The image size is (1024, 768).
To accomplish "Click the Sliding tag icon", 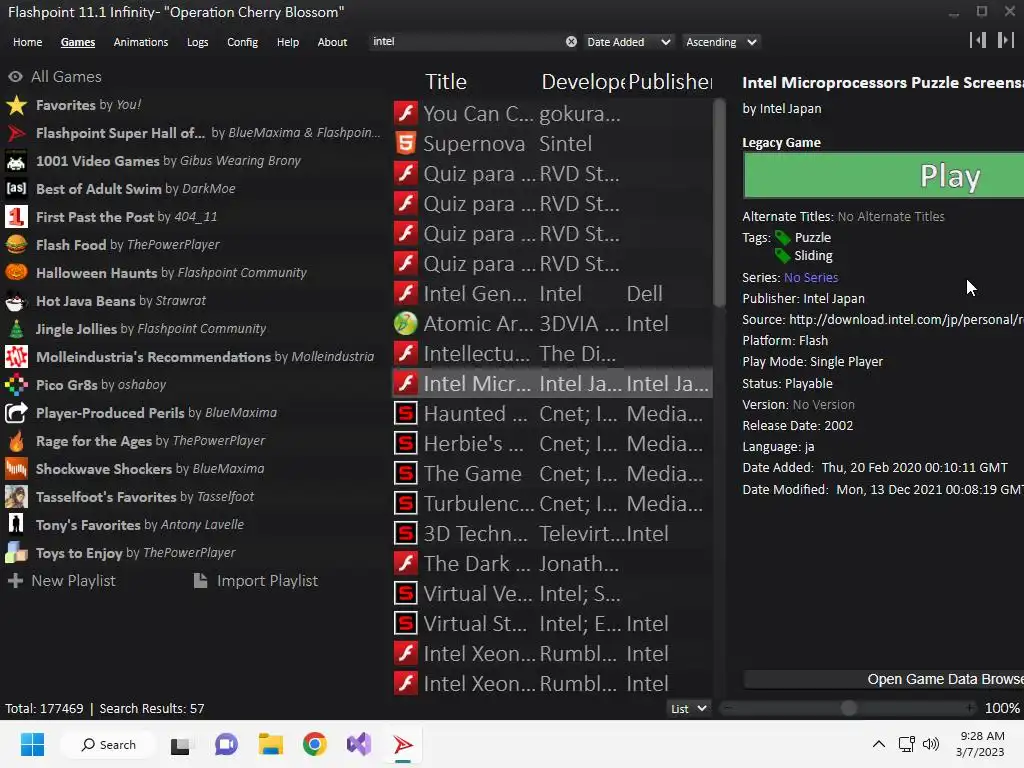I will tap(782, 256).
